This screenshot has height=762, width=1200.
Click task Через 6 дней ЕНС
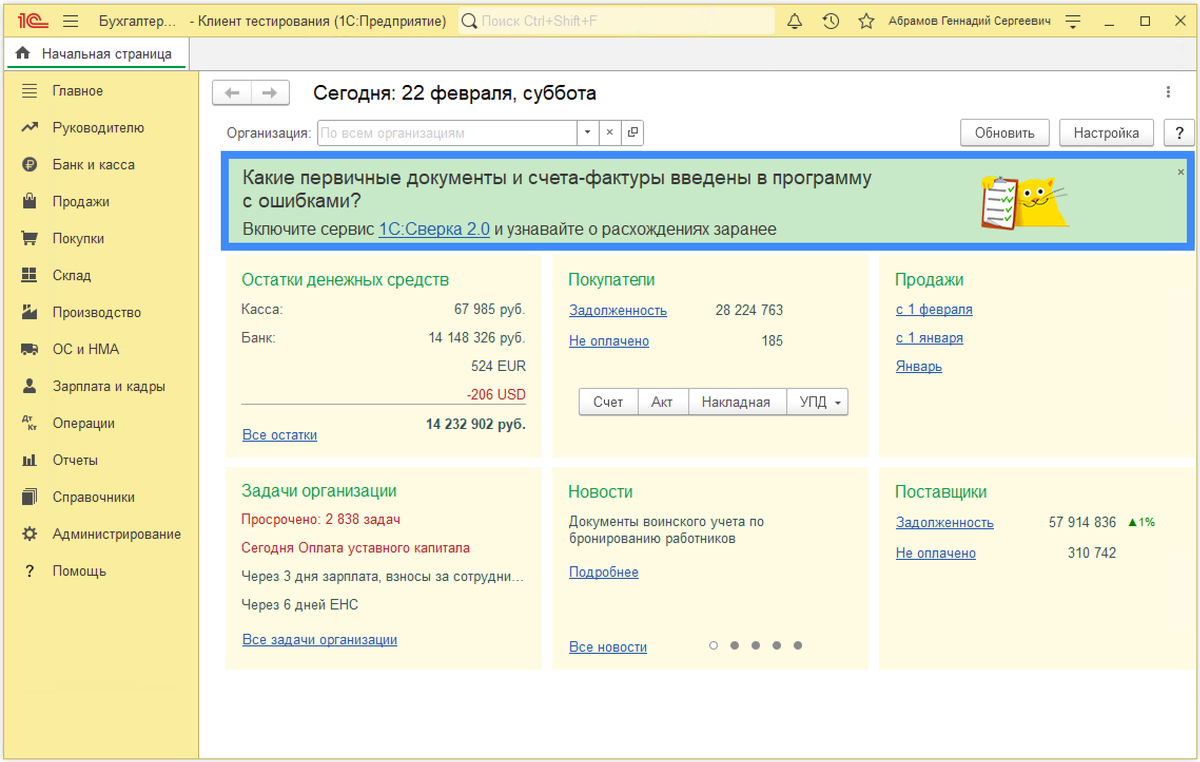point(300,605)
